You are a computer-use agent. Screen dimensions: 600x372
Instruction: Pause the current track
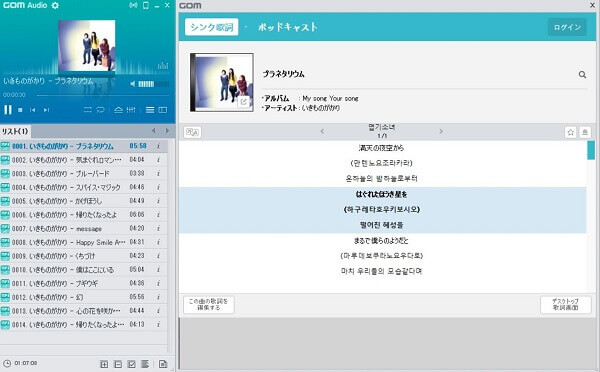pyautogui.click(x=8, y=110)
